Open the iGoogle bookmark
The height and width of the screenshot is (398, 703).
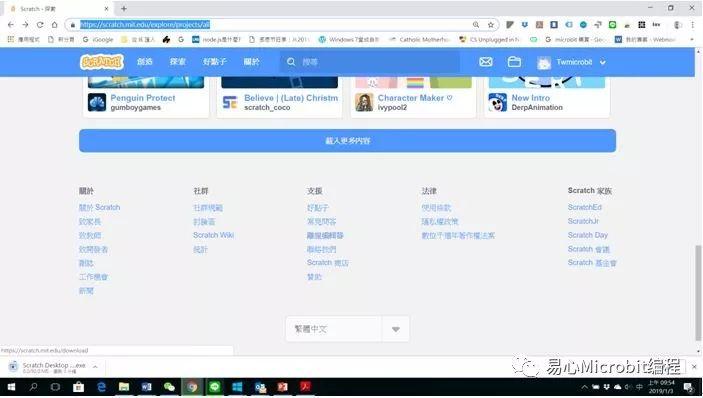[x=98, y=39]
